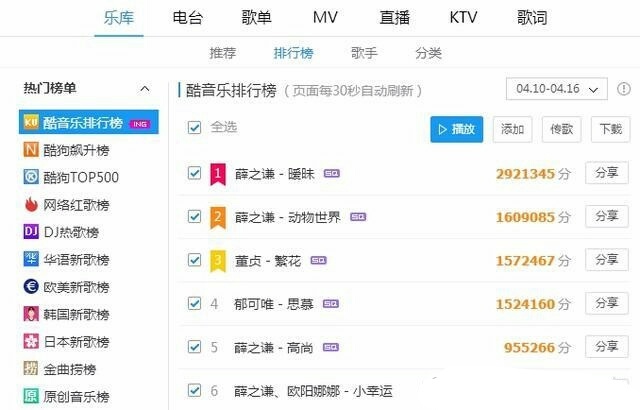
Task: Click the score 2921345 分
Action: [533, 174]
